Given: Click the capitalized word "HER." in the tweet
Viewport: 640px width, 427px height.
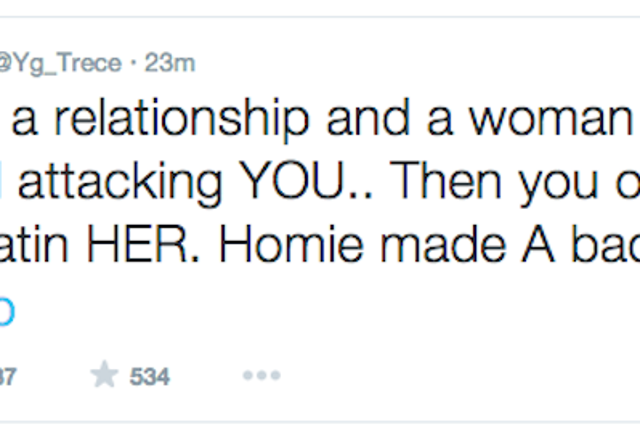Looking at the screenshot, I should pos(143,245).
